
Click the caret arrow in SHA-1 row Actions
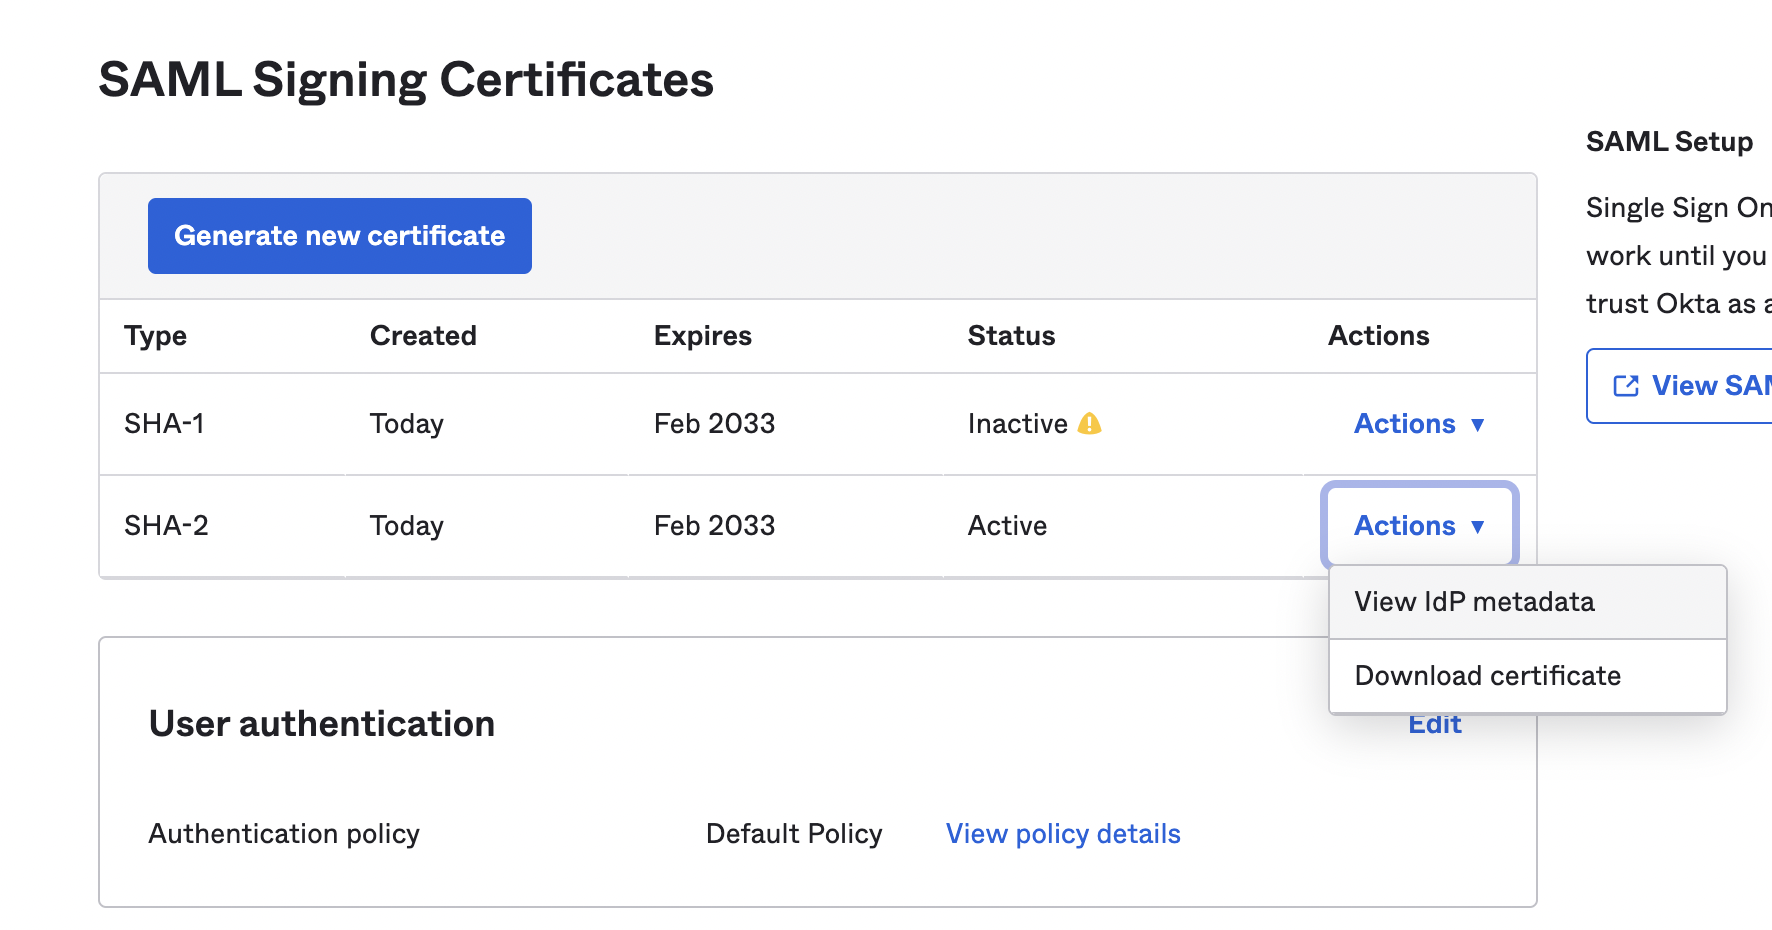click(x=1477, y=425)
